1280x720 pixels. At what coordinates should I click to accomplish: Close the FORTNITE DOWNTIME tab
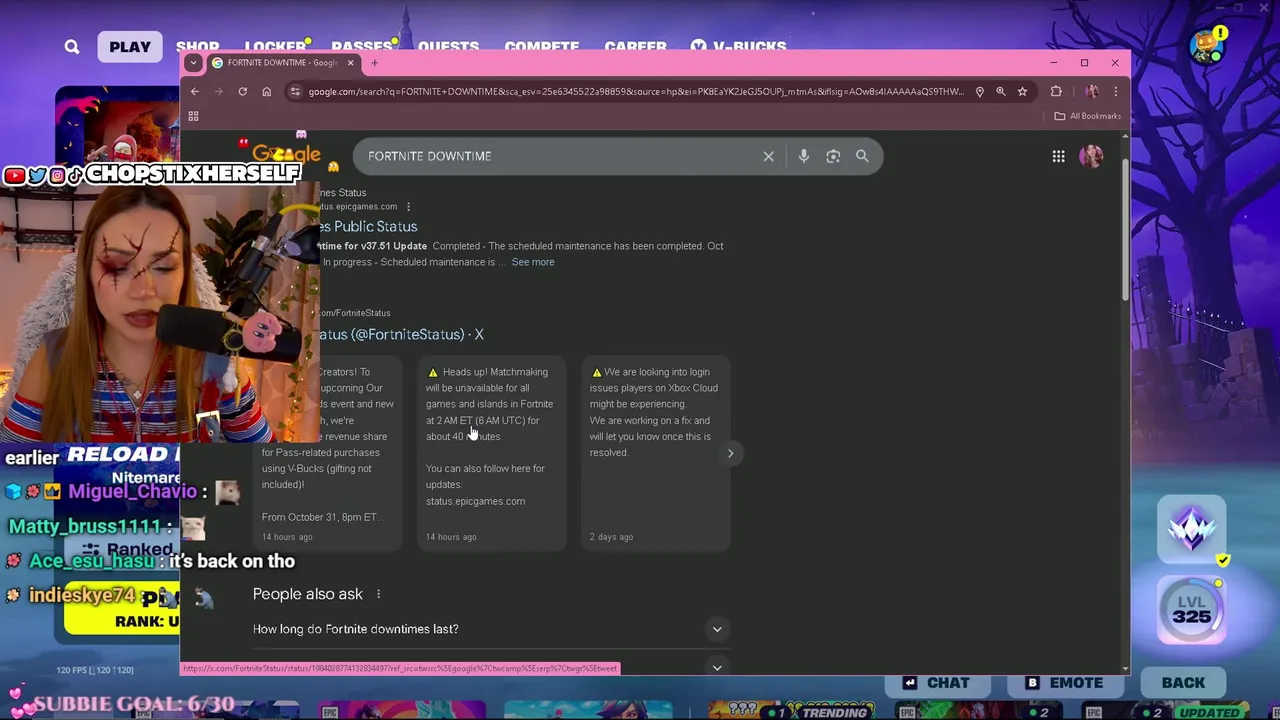tap(350, 63)
